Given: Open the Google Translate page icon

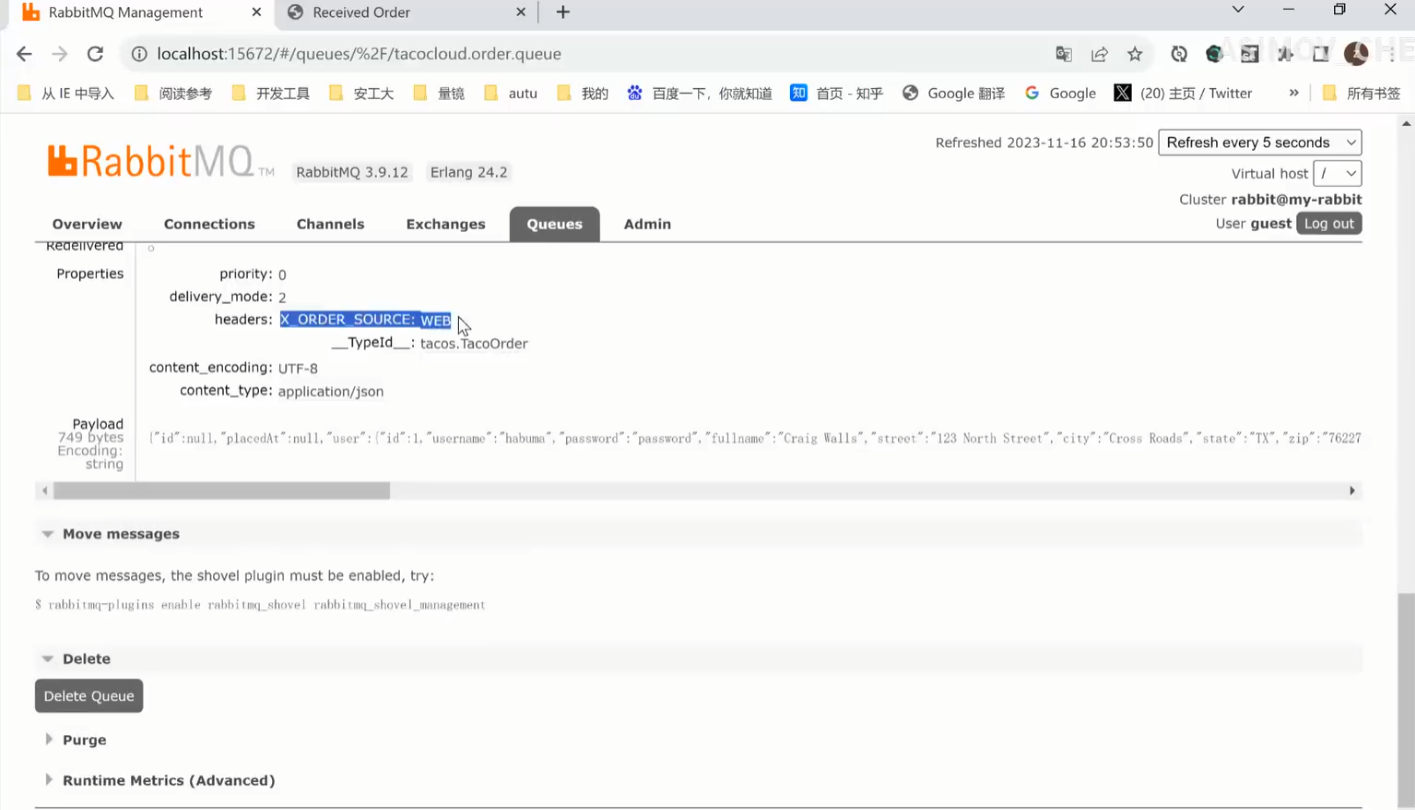Looking at the screenshot, I should [1063, 54].
